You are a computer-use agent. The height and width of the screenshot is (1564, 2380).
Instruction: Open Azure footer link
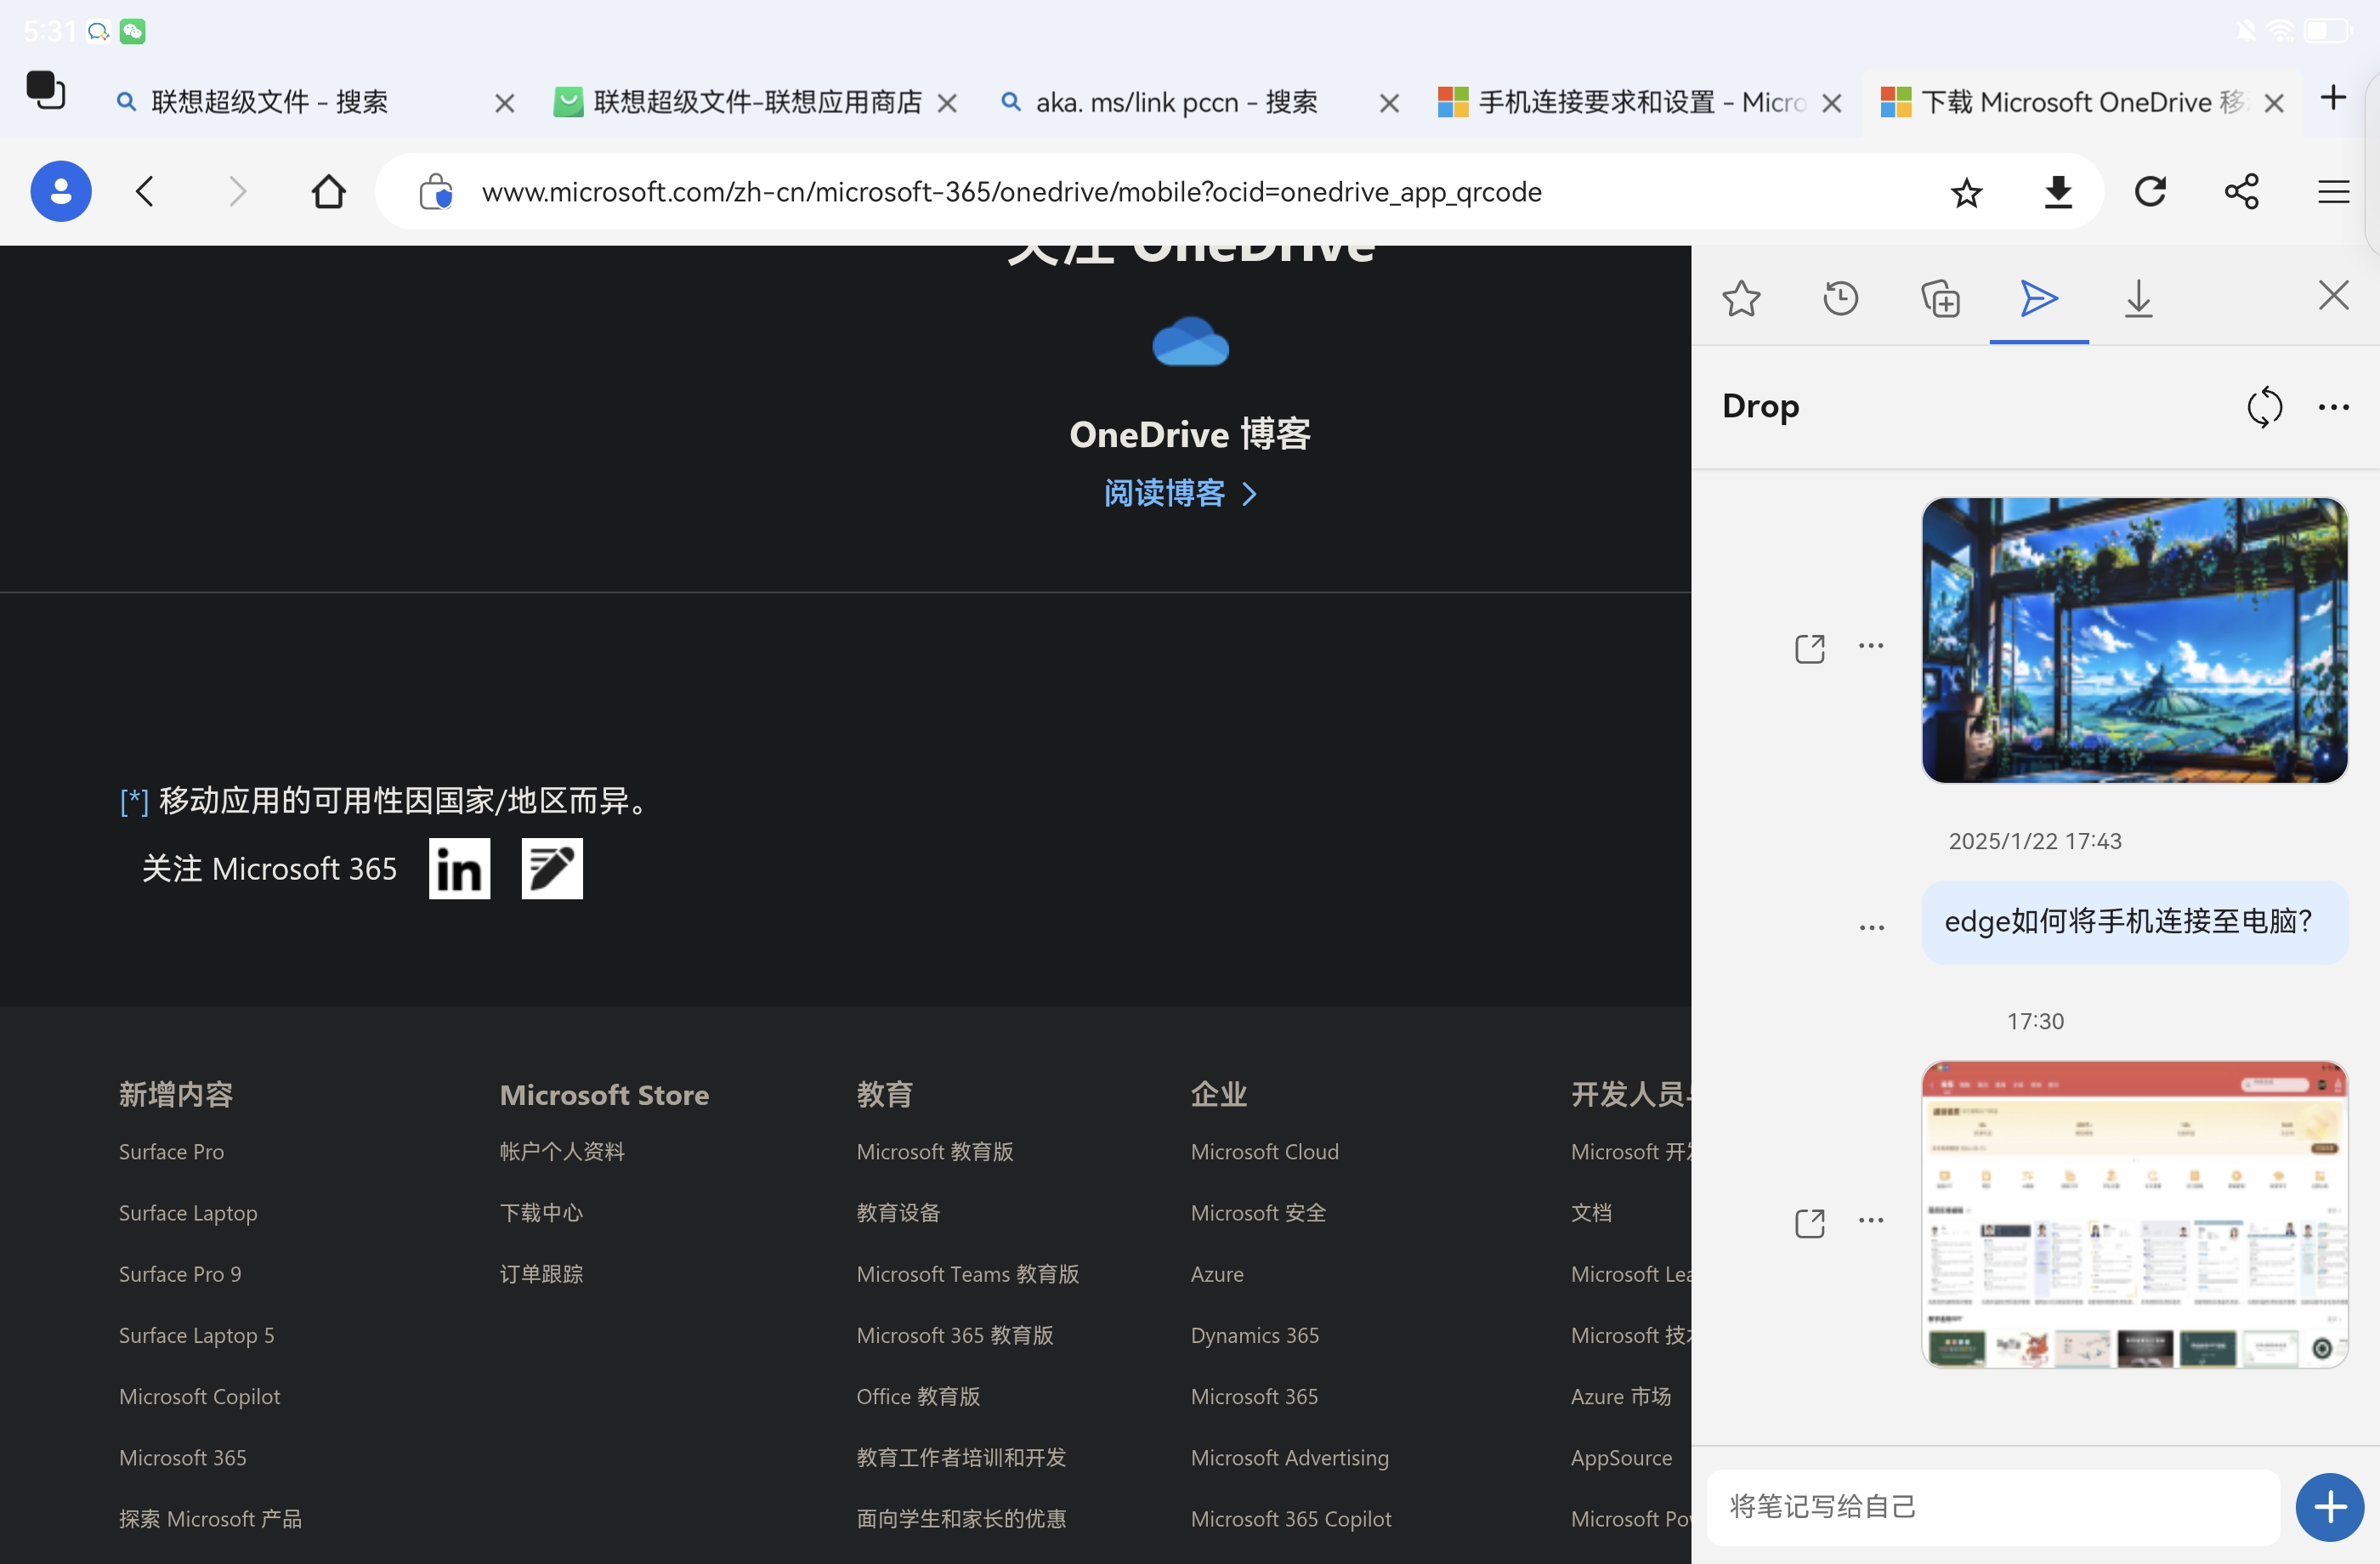pos(1217,1273)
